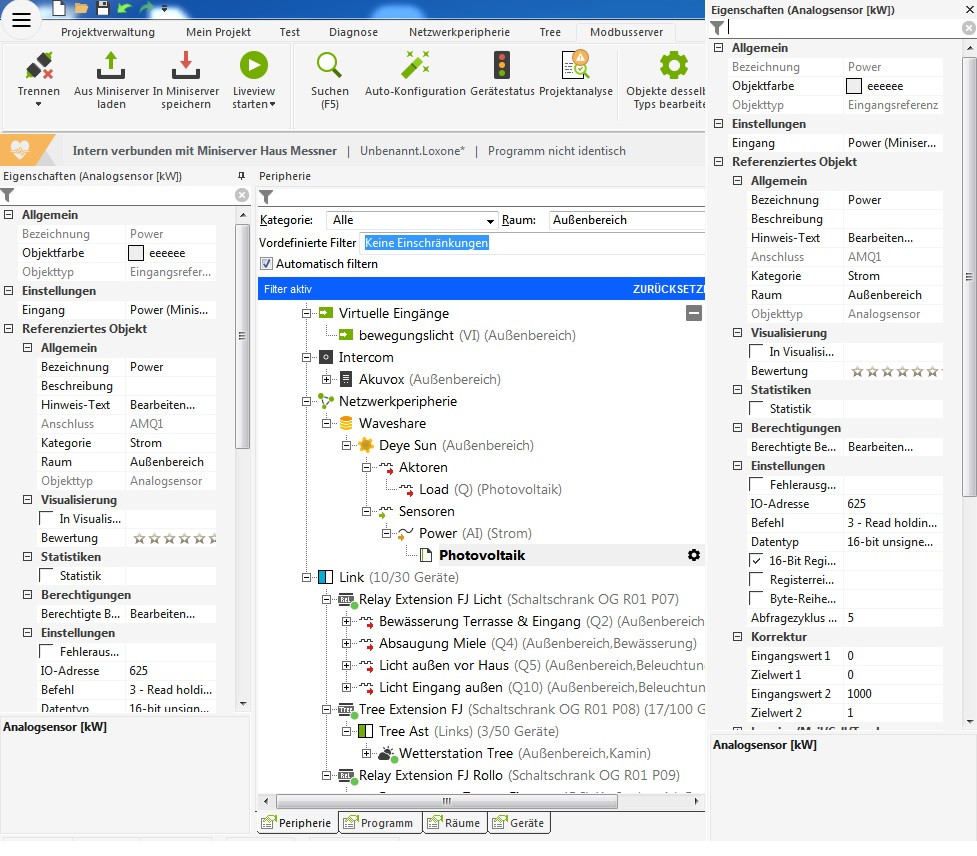This screenshot has height=856, width=977.
Task: Click the Trennen disconnect icon
Action: click(x=39, y=67)
